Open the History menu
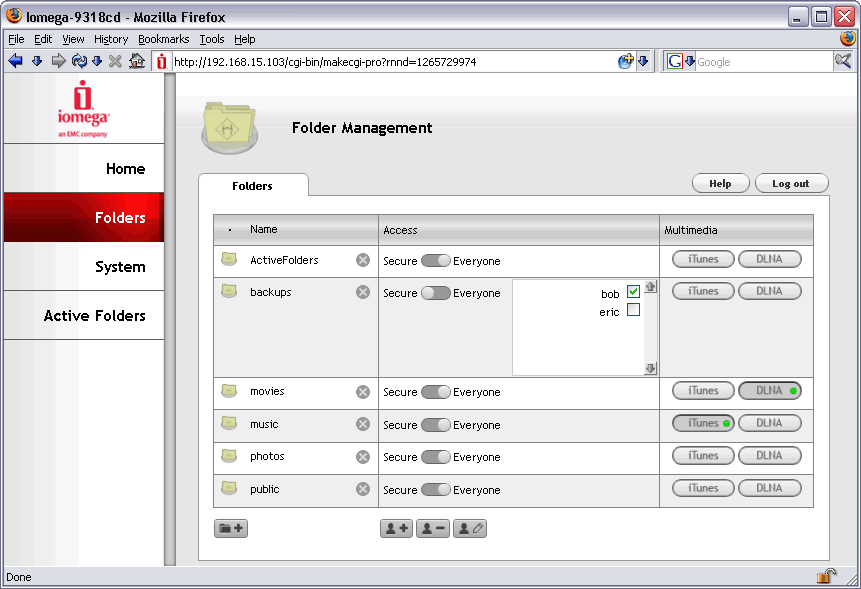Image resolution: width=861 pixels, height=589 pixels. point(111,39)
